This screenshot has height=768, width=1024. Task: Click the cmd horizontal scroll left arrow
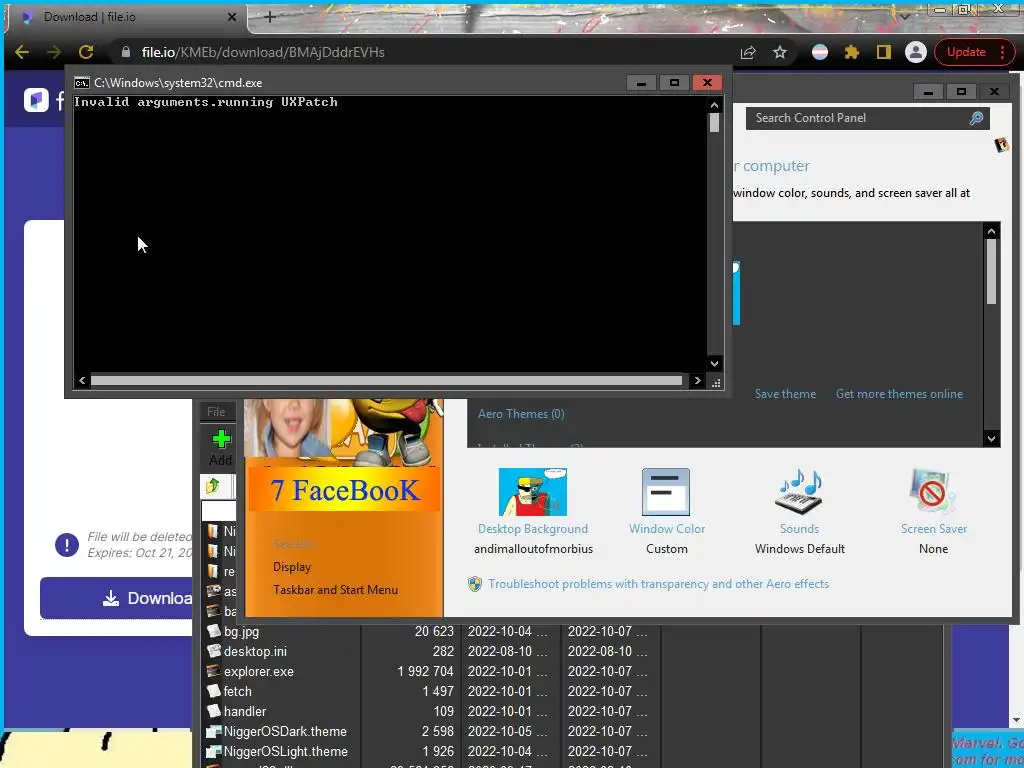pyautogui.click(x=82, y=381)
